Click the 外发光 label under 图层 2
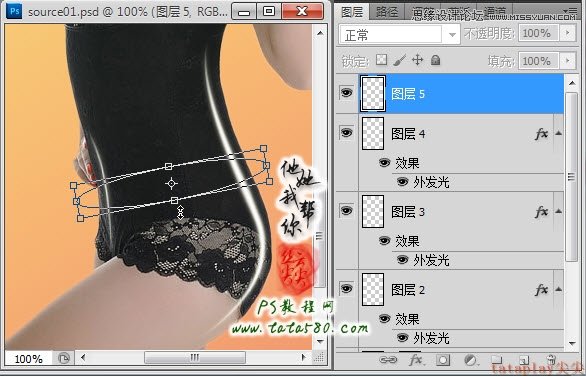The width and height of the screenshot is (586, 376). tap(431, 338)
